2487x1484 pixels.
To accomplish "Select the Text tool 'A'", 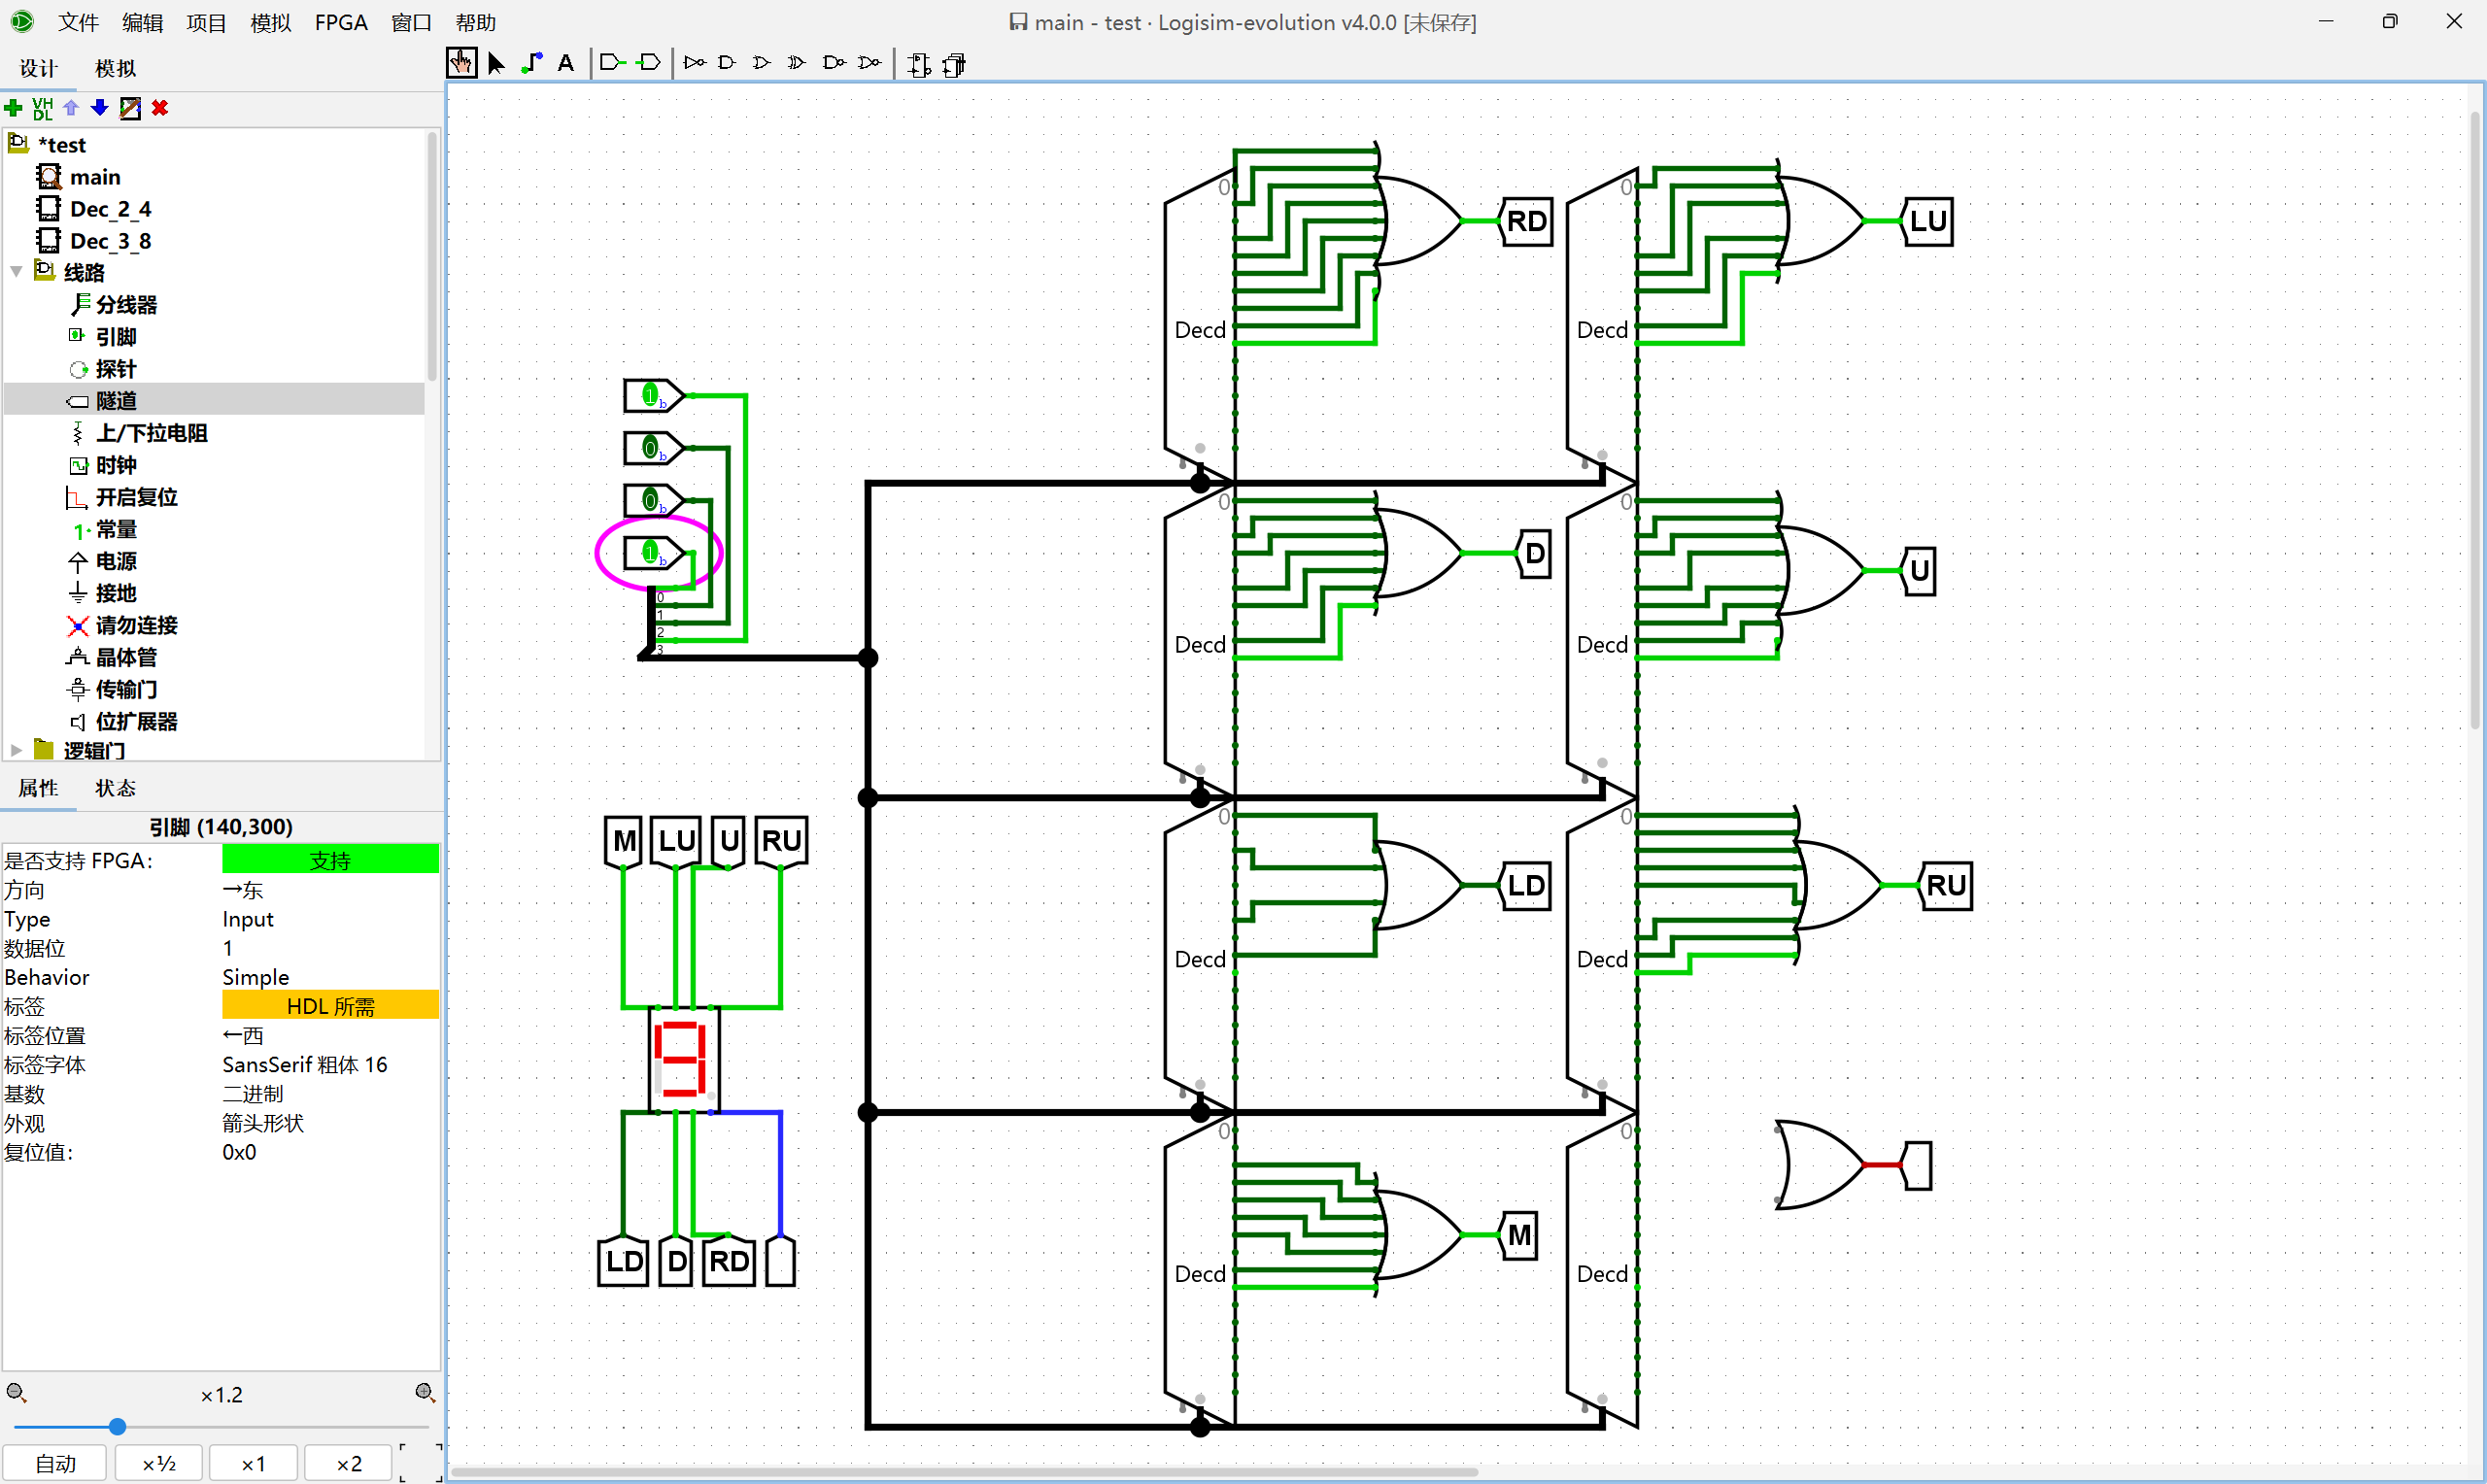I will click(566, 63).
